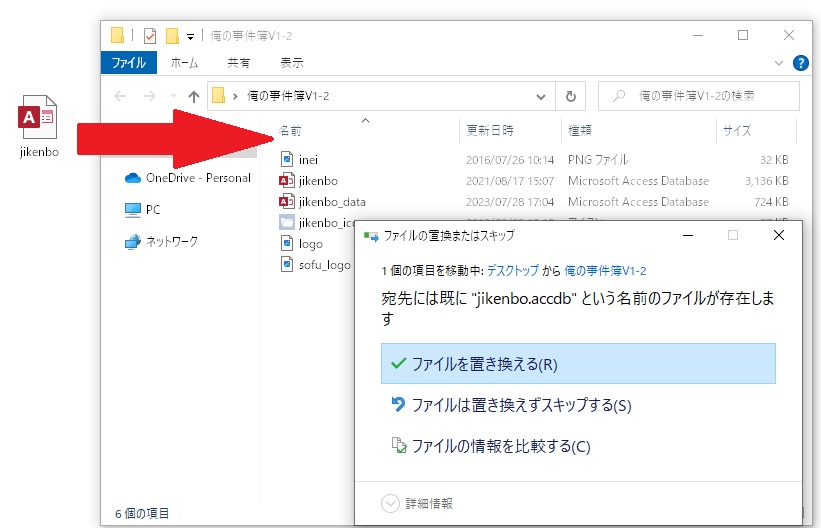
Task: Switch to the 表示 tab
Action: tap(292, 62)
